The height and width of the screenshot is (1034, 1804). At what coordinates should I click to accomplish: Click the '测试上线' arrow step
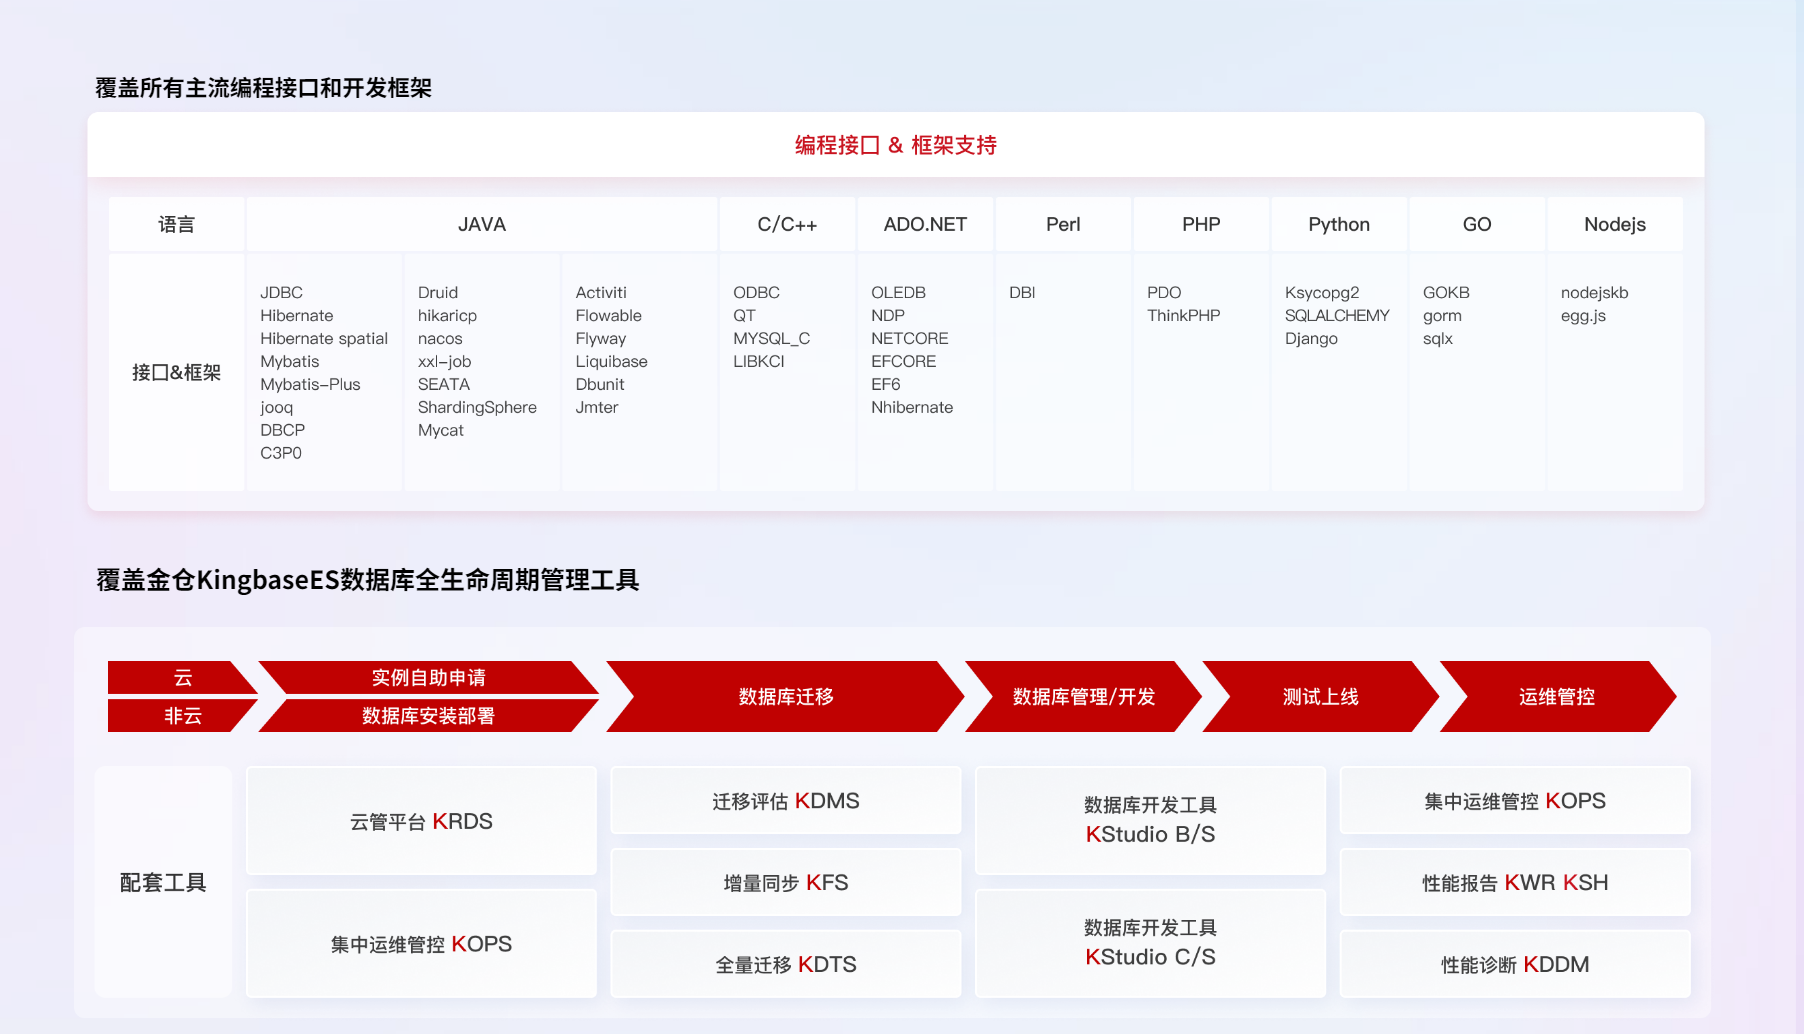pos(1320,696)
